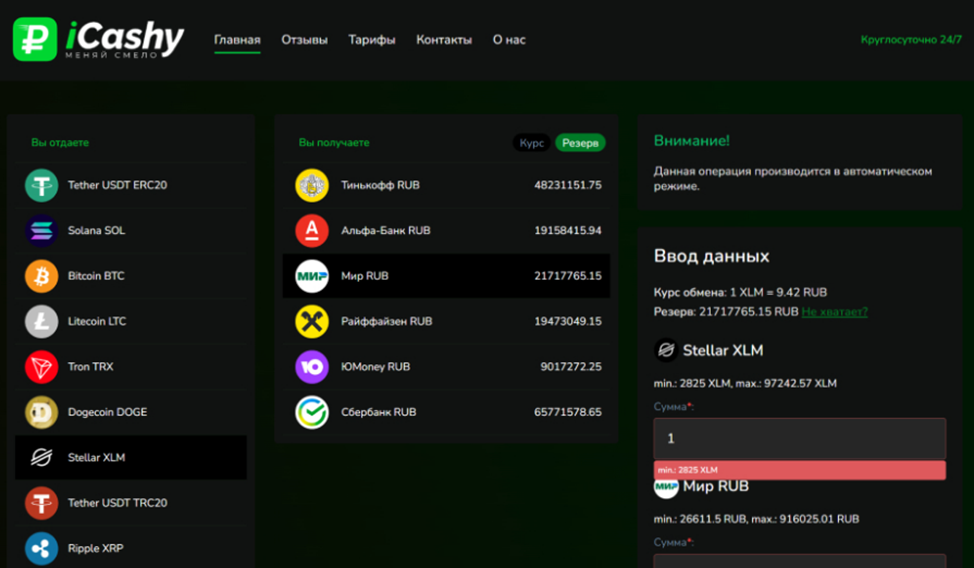This screenshot has height=568, width=974.
Task: Select the Litecoin LTC icon
Action: (x=42, y=322)
